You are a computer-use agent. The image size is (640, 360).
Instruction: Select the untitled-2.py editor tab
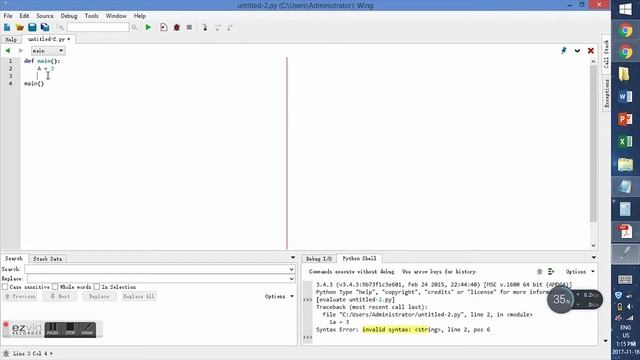tap(49, 39)
